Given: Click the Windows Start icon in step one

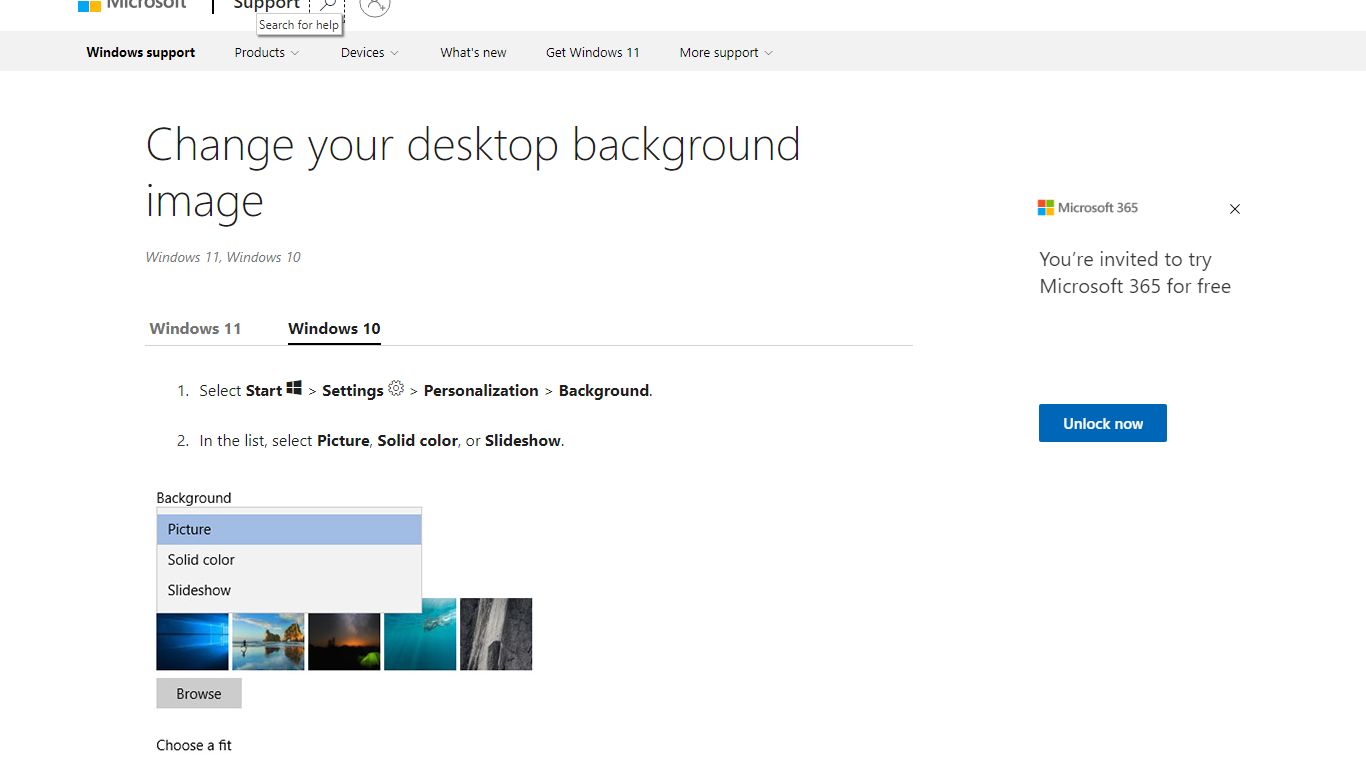Looking at the screenshot, I should click(294, 388).
